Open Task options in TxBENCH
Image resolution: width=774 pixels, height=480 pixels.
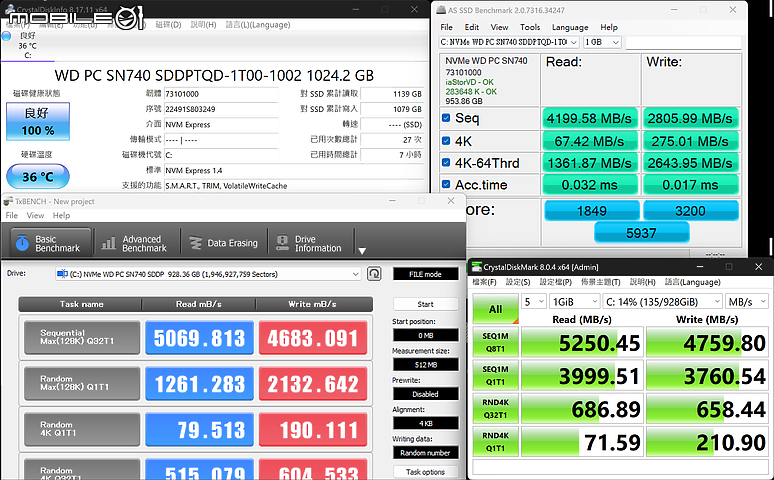pyautogui.click(x=426, y=472)
